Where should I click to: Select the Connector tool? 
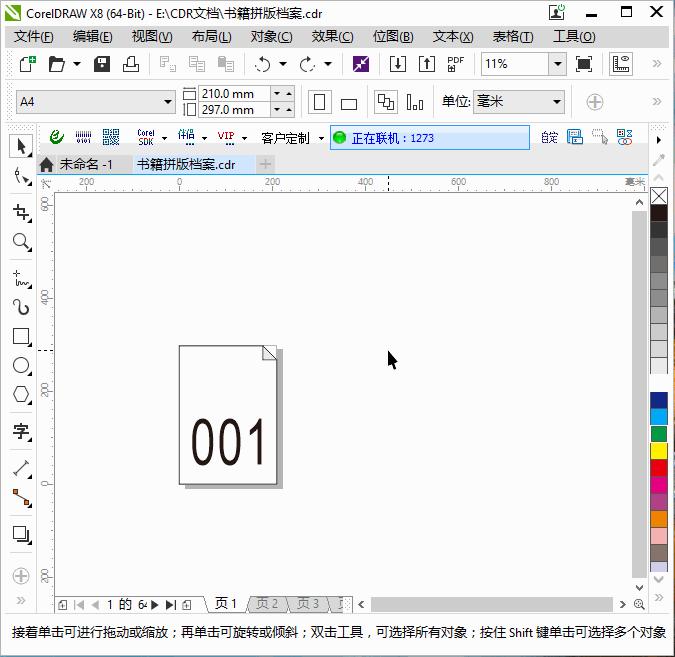click(22, 498)
